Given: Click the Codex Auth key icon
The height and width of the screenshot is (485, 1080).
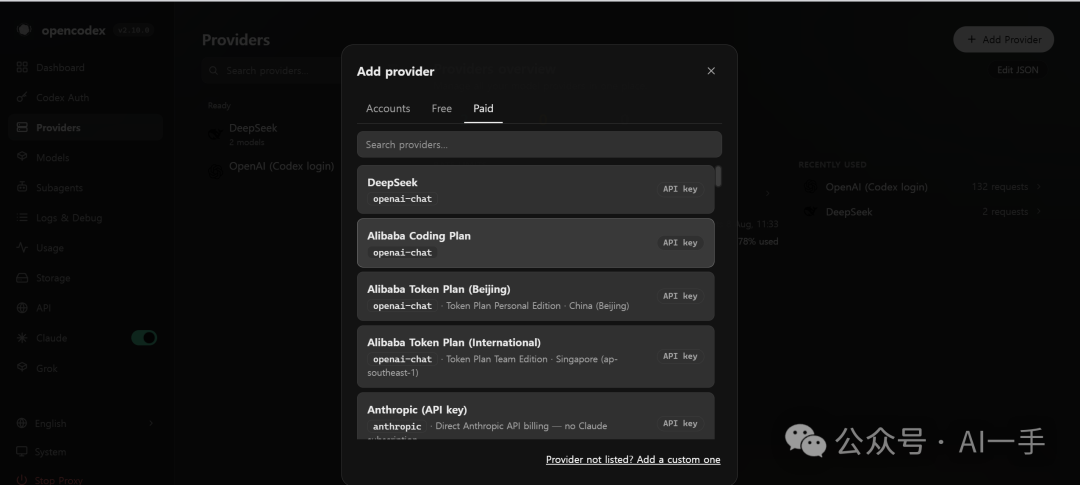Looking at the screenshot, I should pos(22,97).
